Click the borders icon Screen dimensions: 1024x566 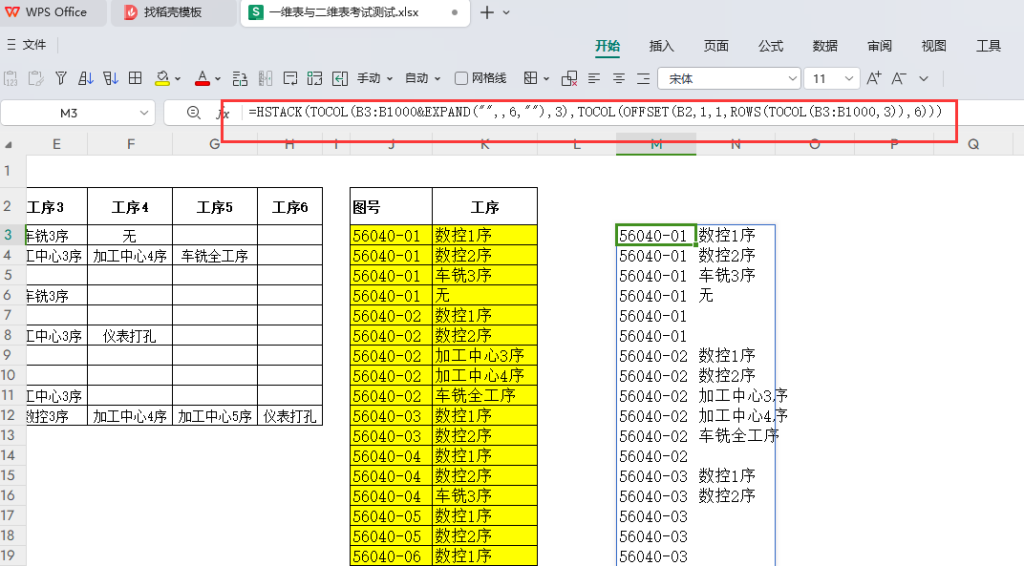(x=530, y=78)
